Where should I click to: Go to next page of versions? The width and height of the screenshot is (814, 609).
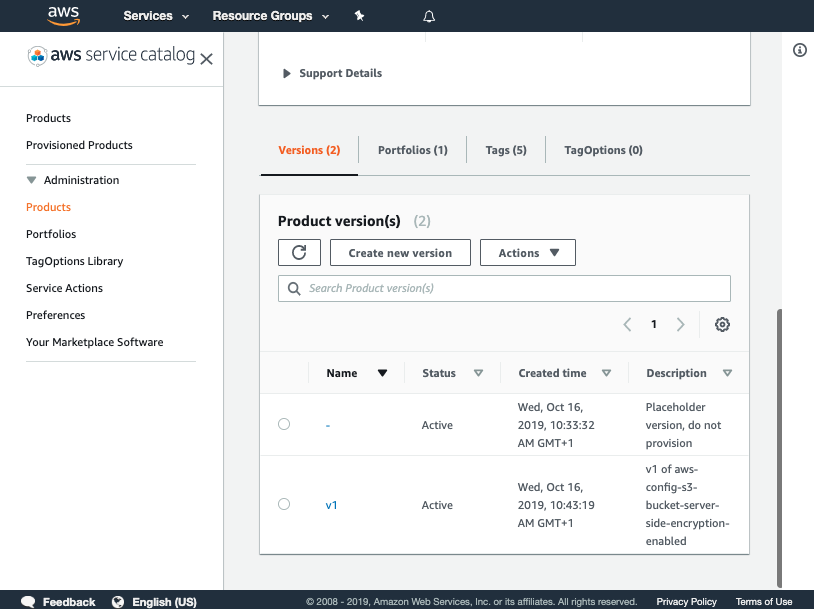tap(680, 324)
